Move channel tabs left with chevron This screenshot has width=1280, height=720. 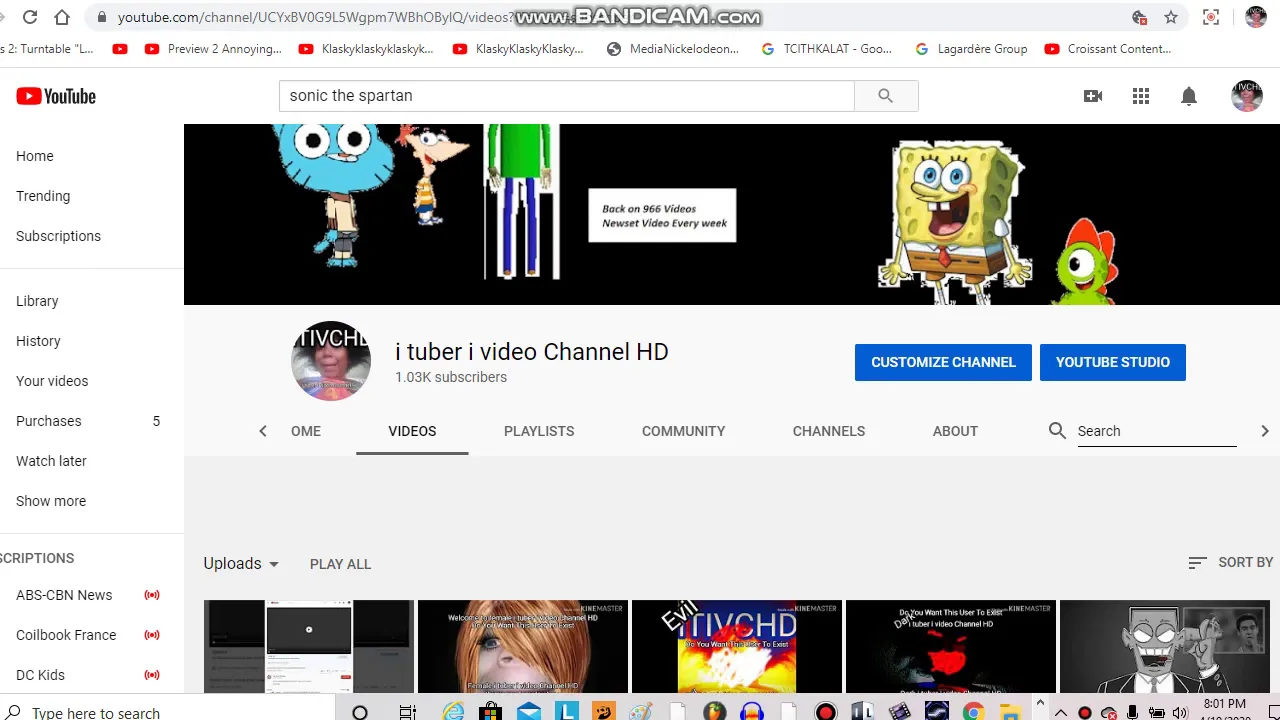pos(263,431)
